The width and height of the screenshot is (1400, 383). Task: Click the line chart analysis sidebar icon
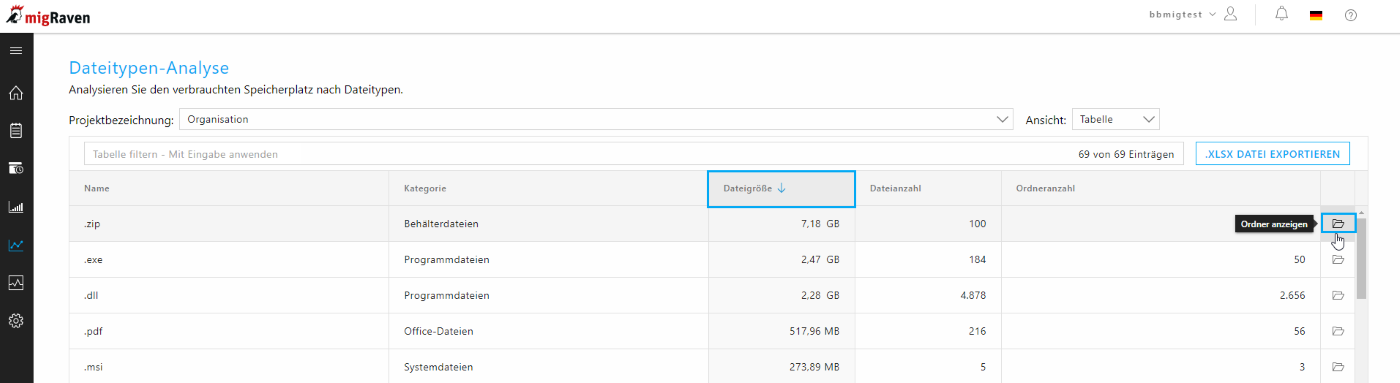[x=16, y=245]
